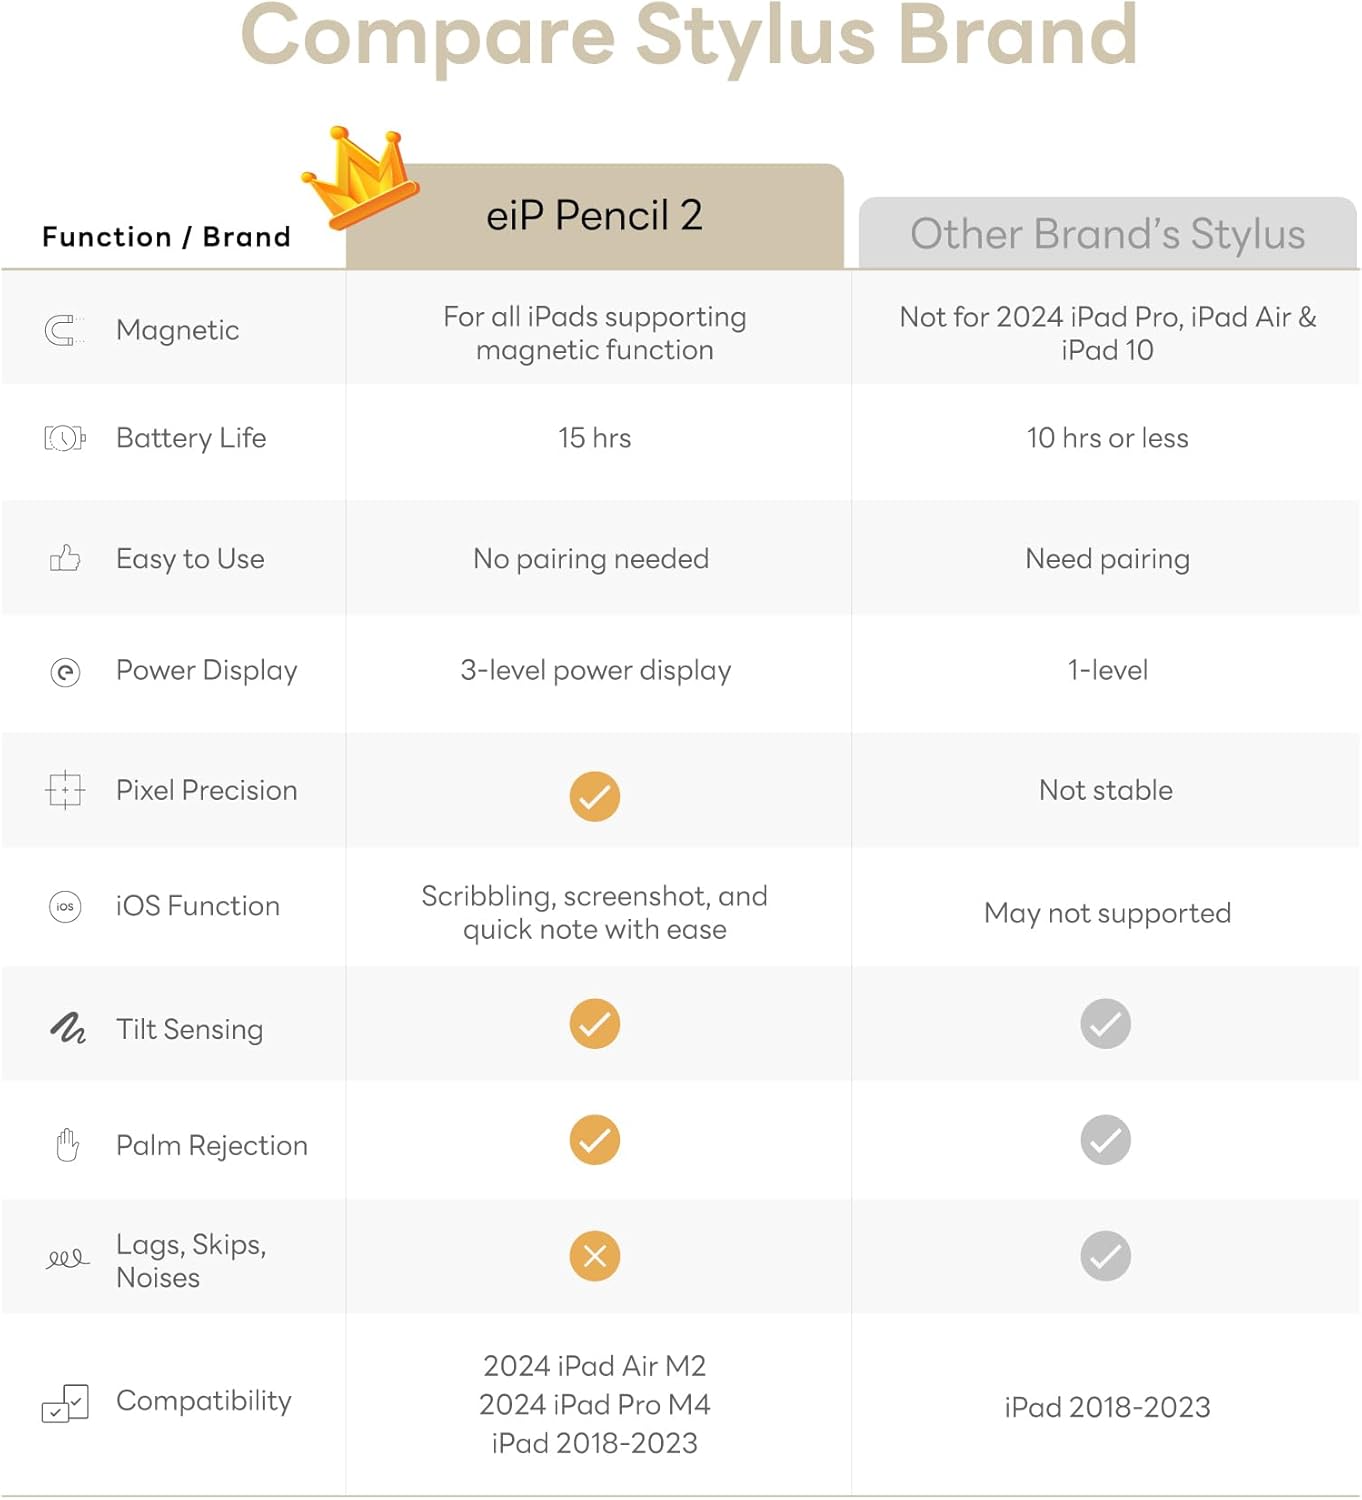This screenshot has height=1500, width=1362.
Task: Click the "Function / Brand" label
Action: (x=166, y=237)
